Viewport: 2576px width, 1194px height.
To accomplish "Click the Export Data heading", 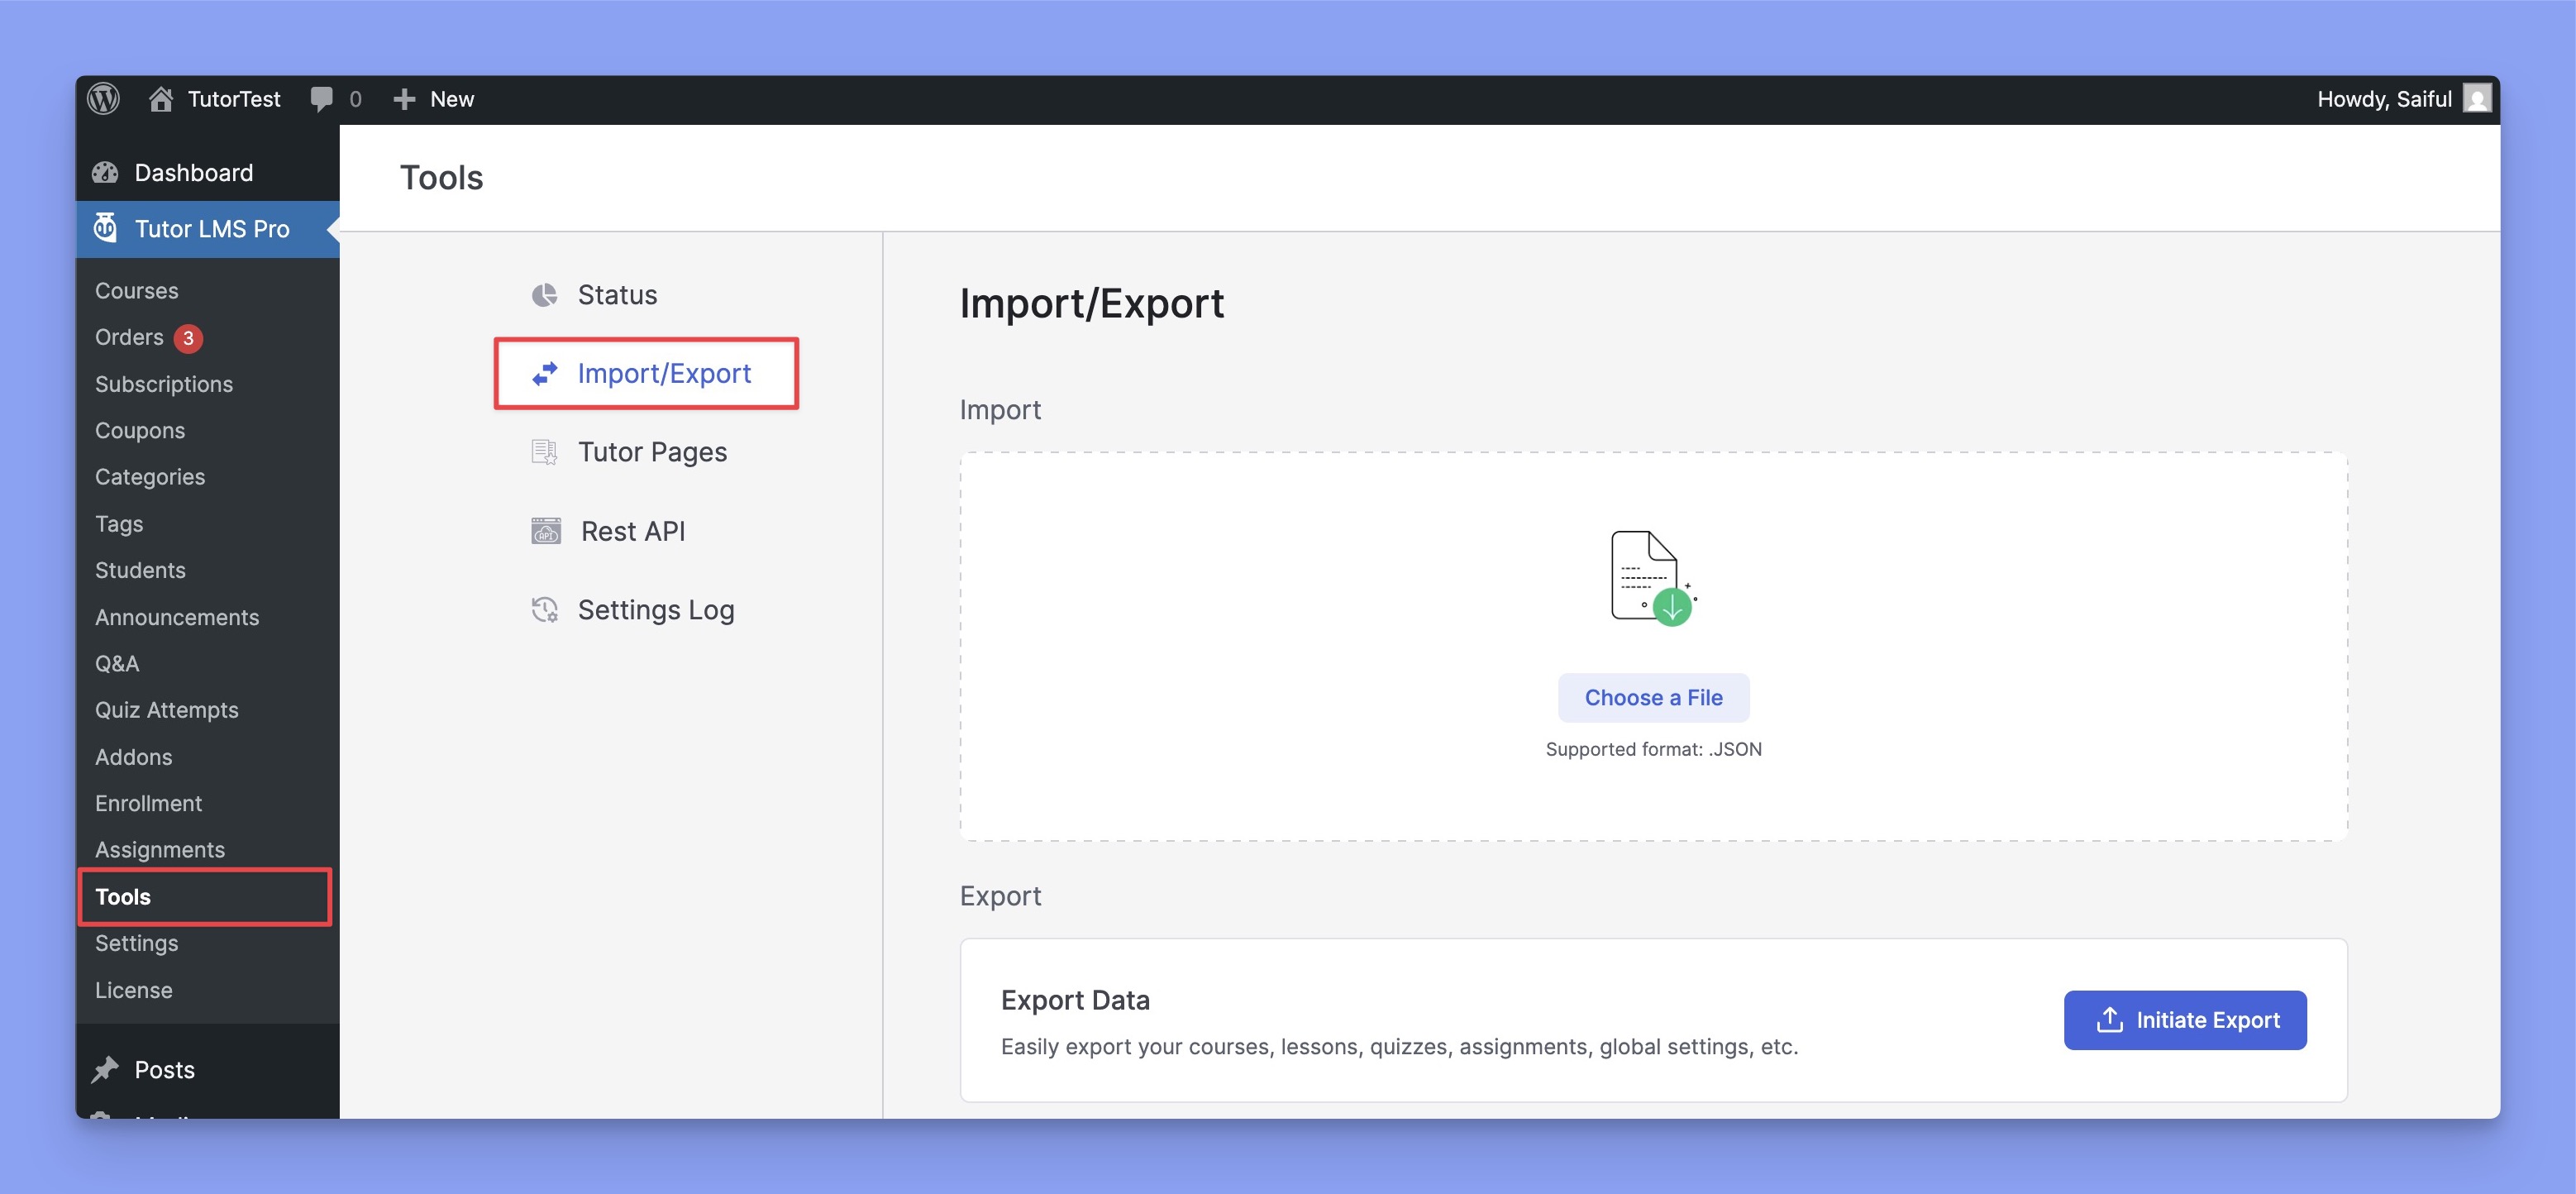I will click(1075, 1000).
